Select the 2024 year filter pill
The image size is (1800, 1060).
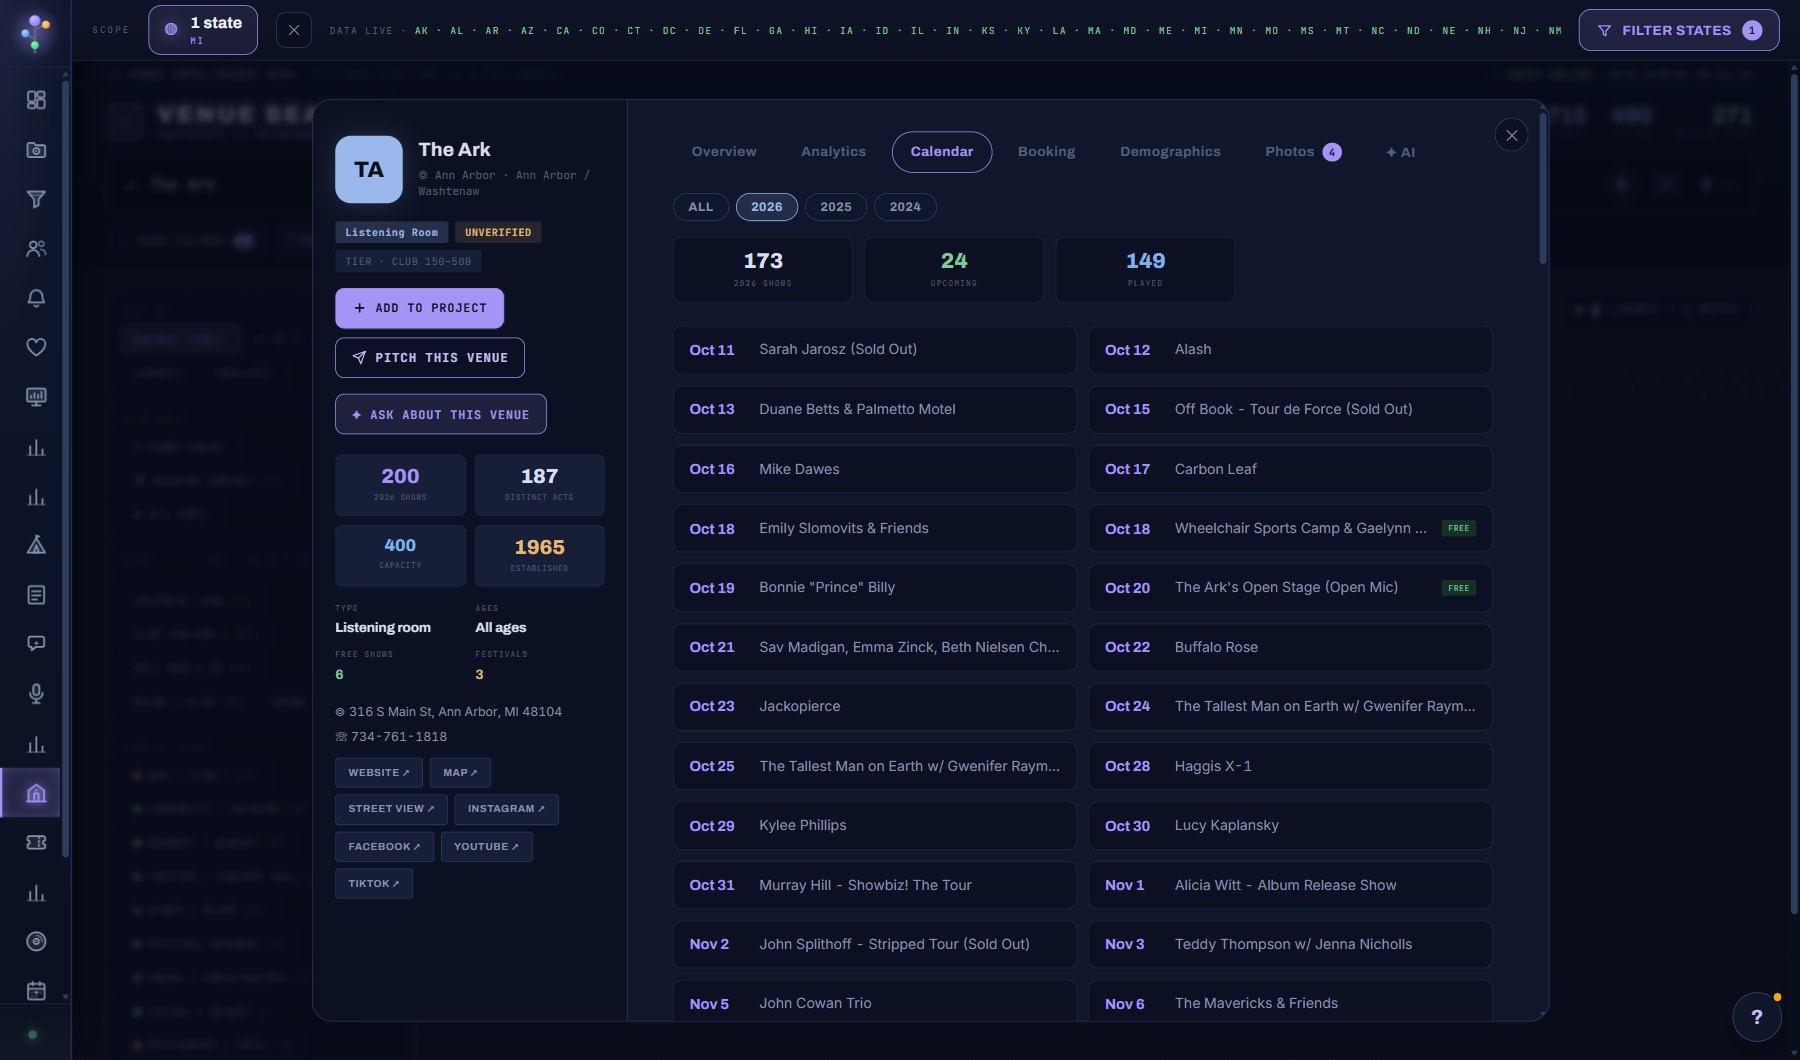point(905,207)
